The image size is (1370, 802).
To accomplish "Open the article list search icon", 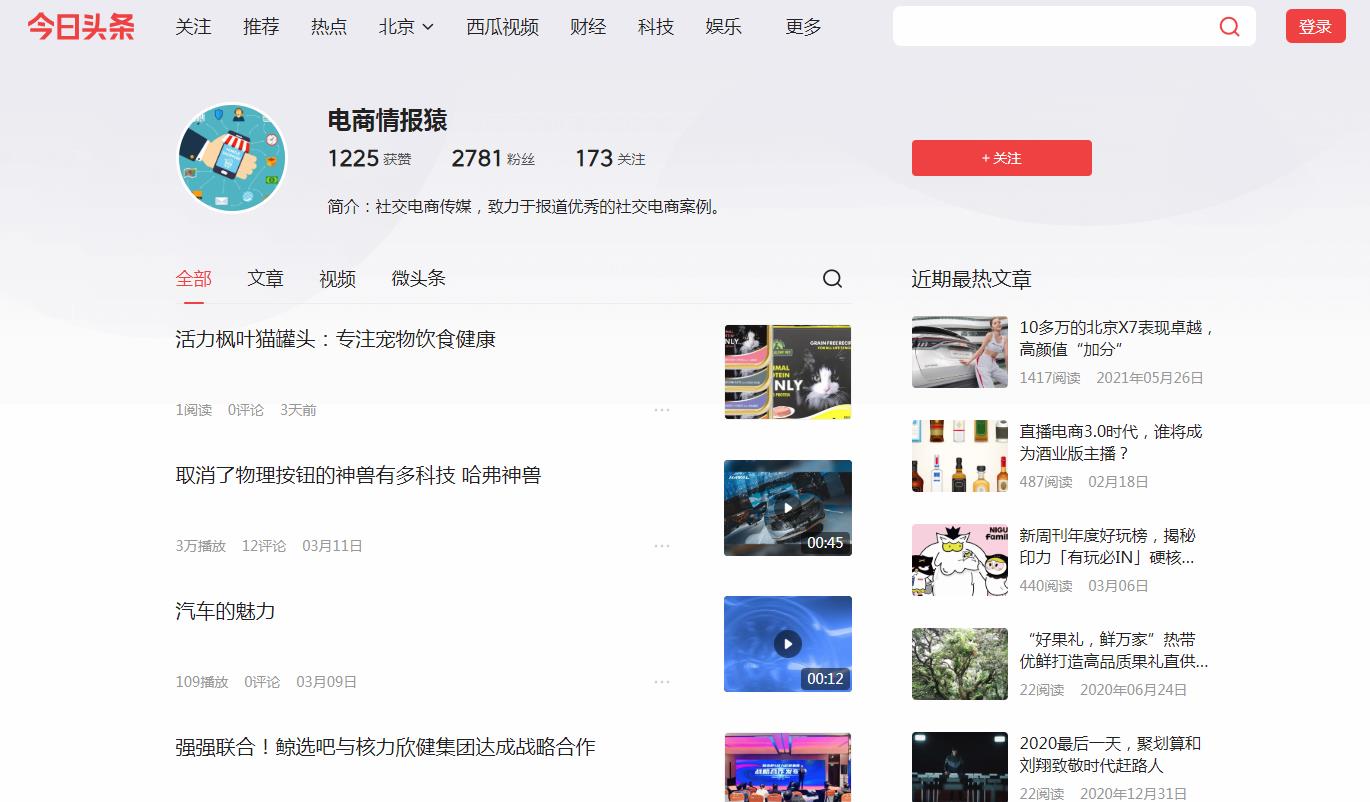I will (x=832, y=279).
